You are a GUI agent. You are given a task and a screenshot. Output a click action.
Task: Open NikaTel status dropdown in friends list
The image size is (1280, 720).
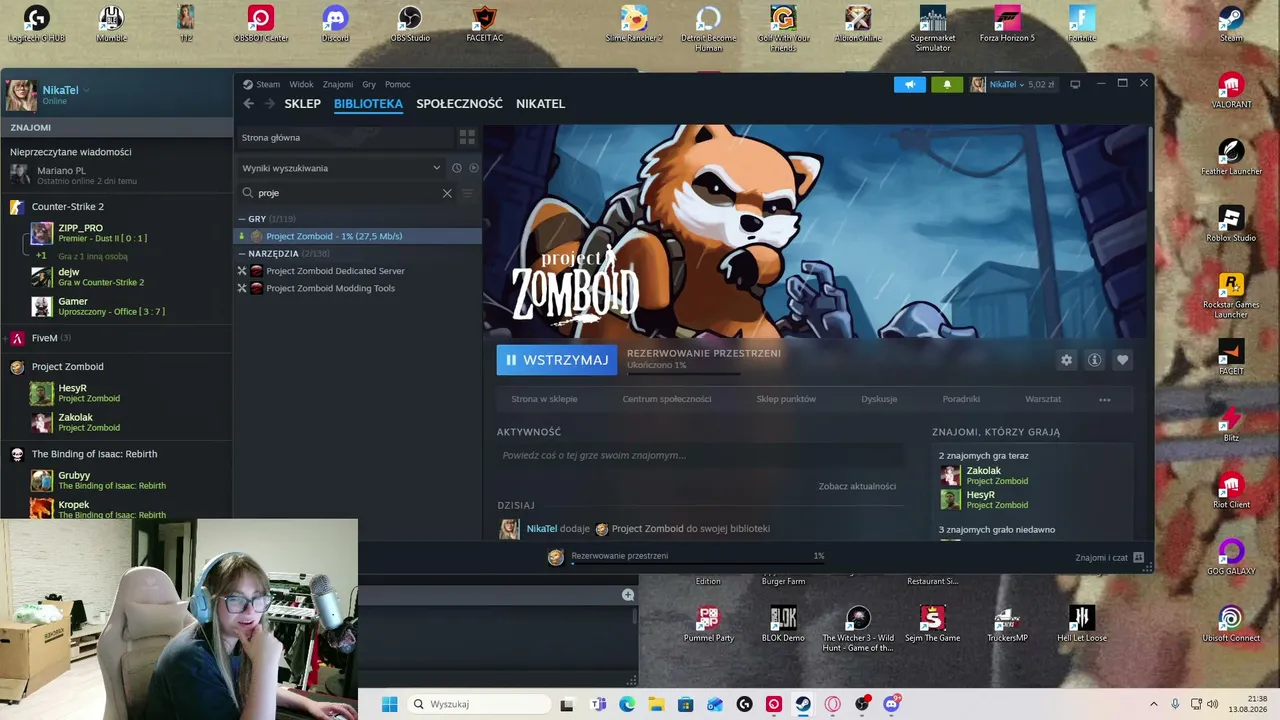[86, 90]
